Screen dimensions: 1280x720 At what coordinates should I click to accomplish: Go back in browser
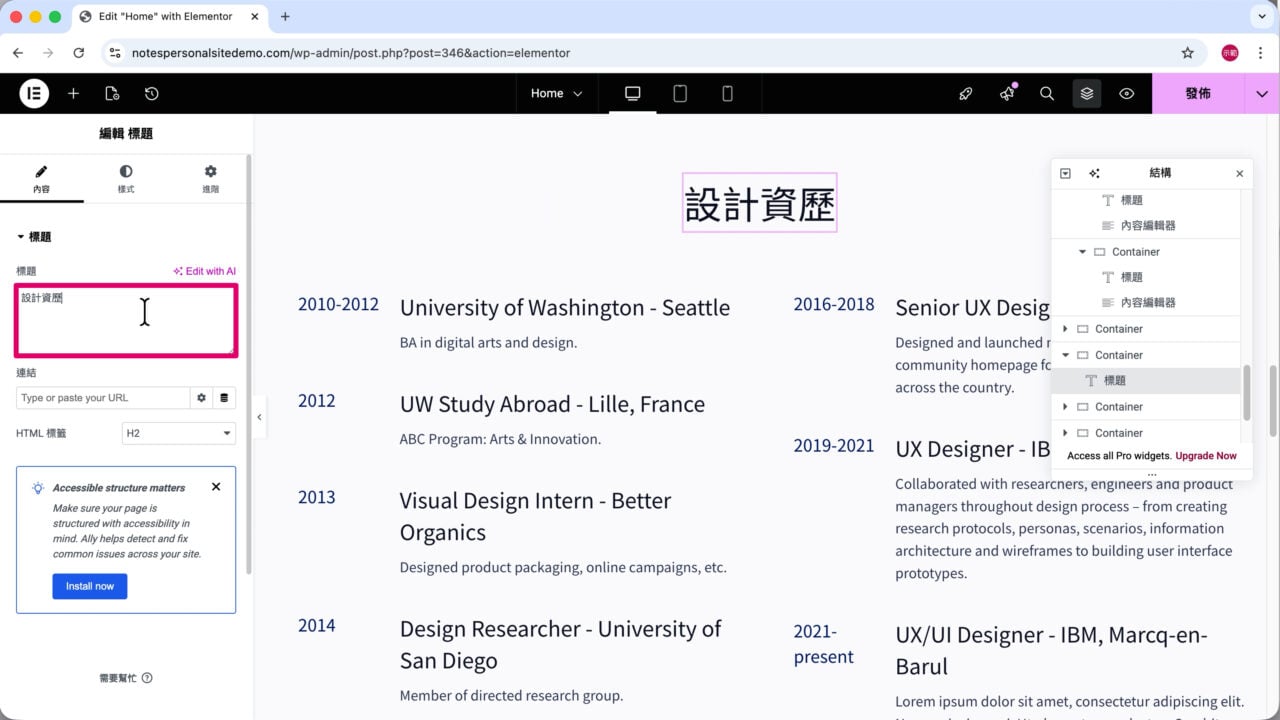(x=18, y=53)
